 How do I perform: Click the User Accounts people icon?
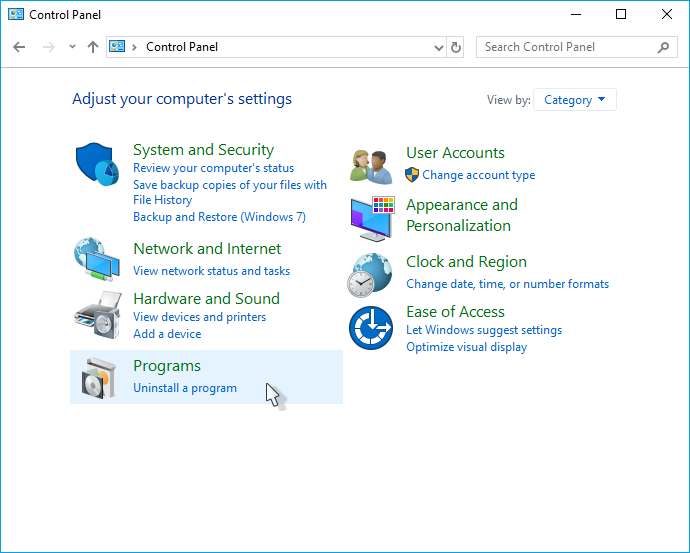[371, 165]
